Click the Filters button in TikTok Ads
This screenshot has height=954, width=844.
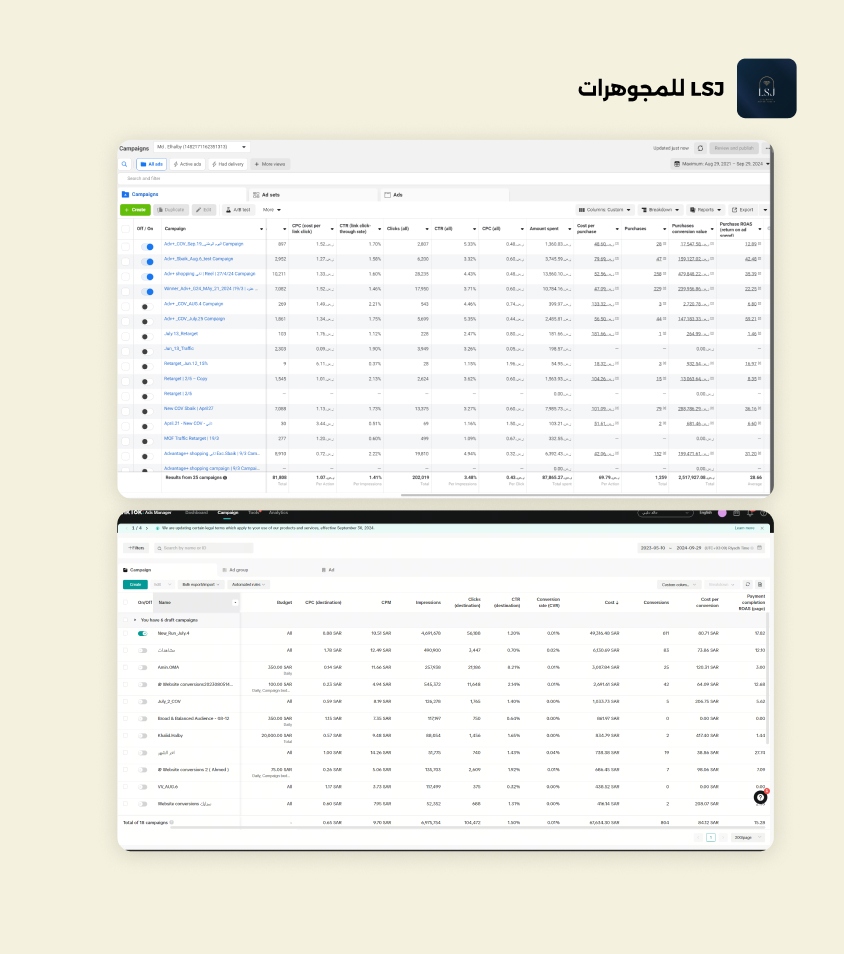135,548
